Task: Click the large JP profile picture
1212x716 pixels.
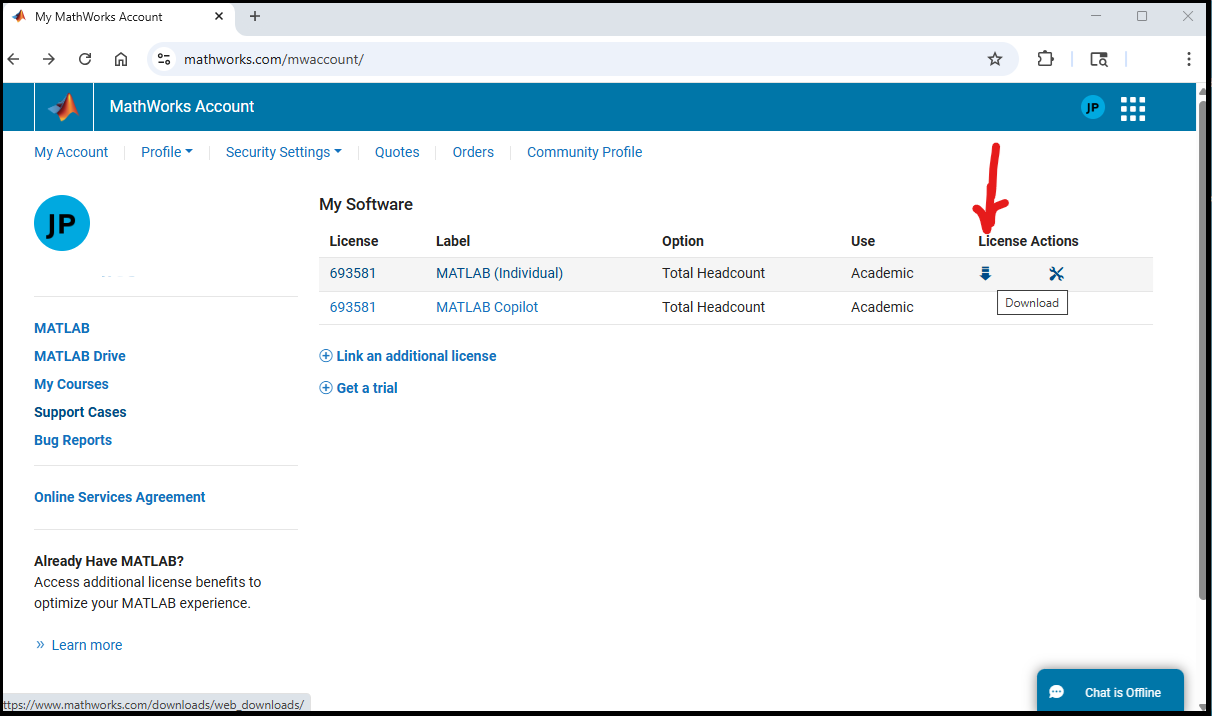Action: (x=62, y=223)
